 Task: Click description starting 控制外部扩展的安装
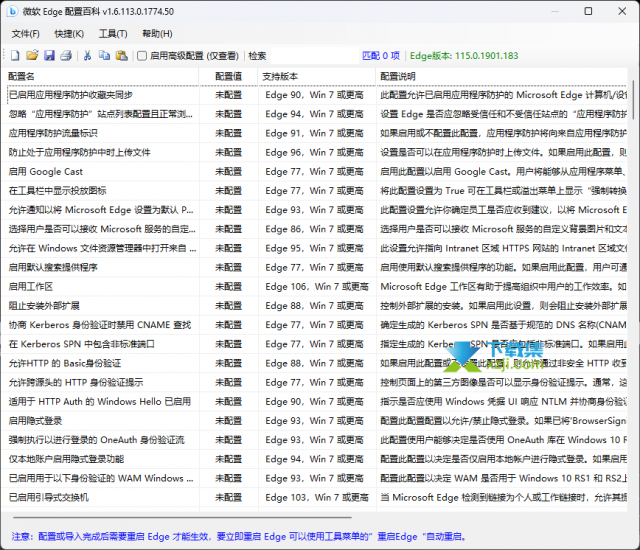pyautogui.click(x=503, y=306)
